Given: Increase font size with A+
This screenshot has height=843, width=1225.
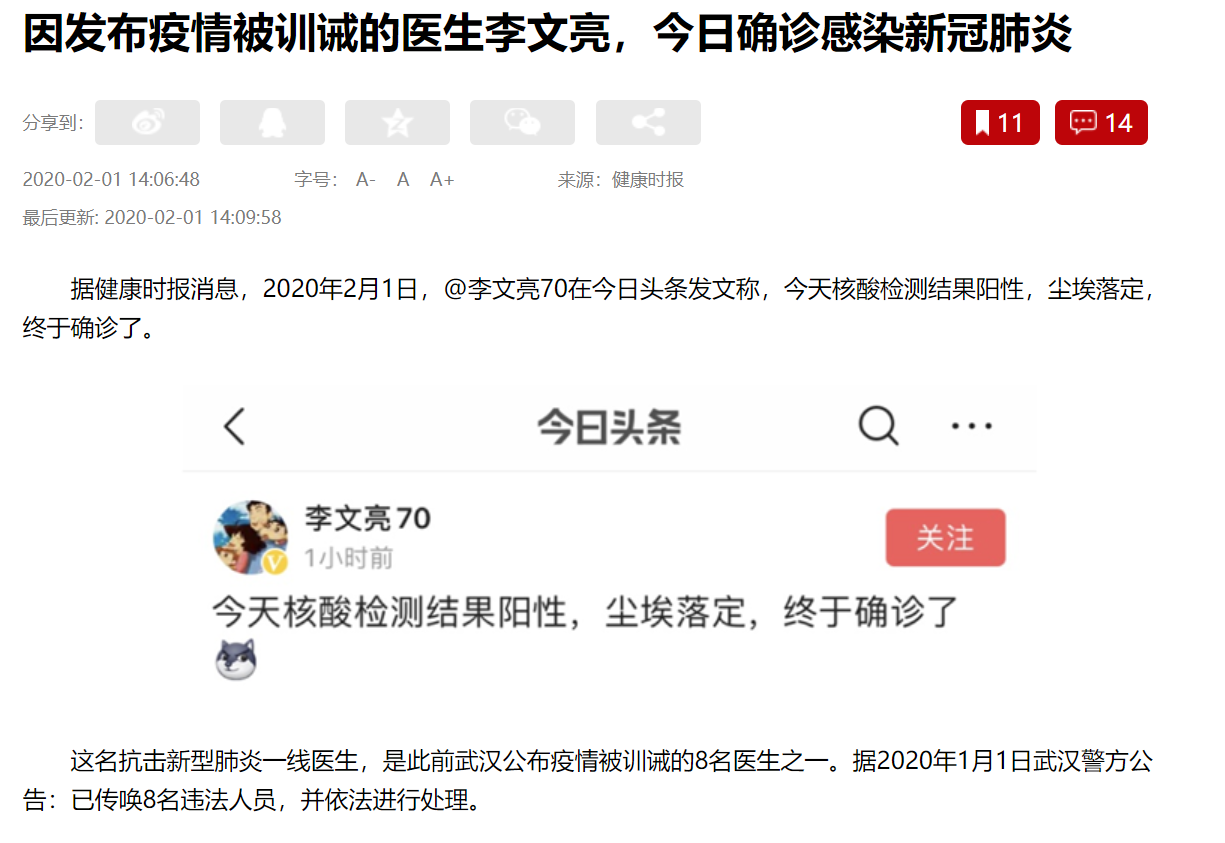Looking at the screenshot, I should 442,180.
